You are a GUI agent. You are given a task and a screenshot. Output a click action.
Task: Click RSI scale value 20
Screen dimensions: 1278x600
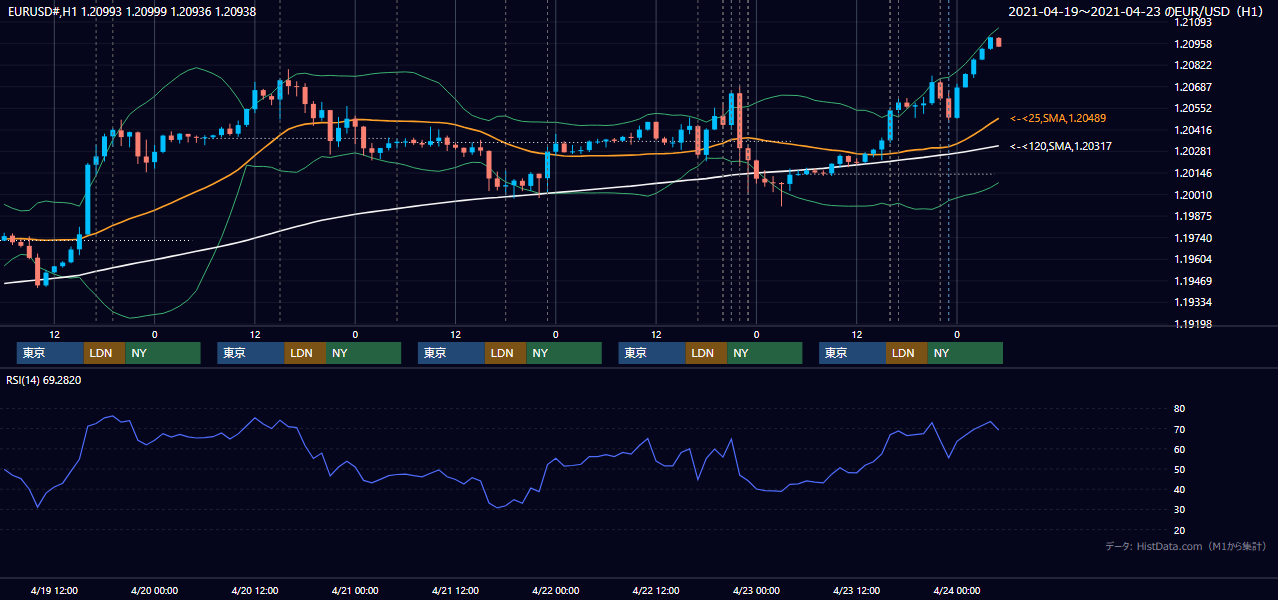tap(1180, 530)
